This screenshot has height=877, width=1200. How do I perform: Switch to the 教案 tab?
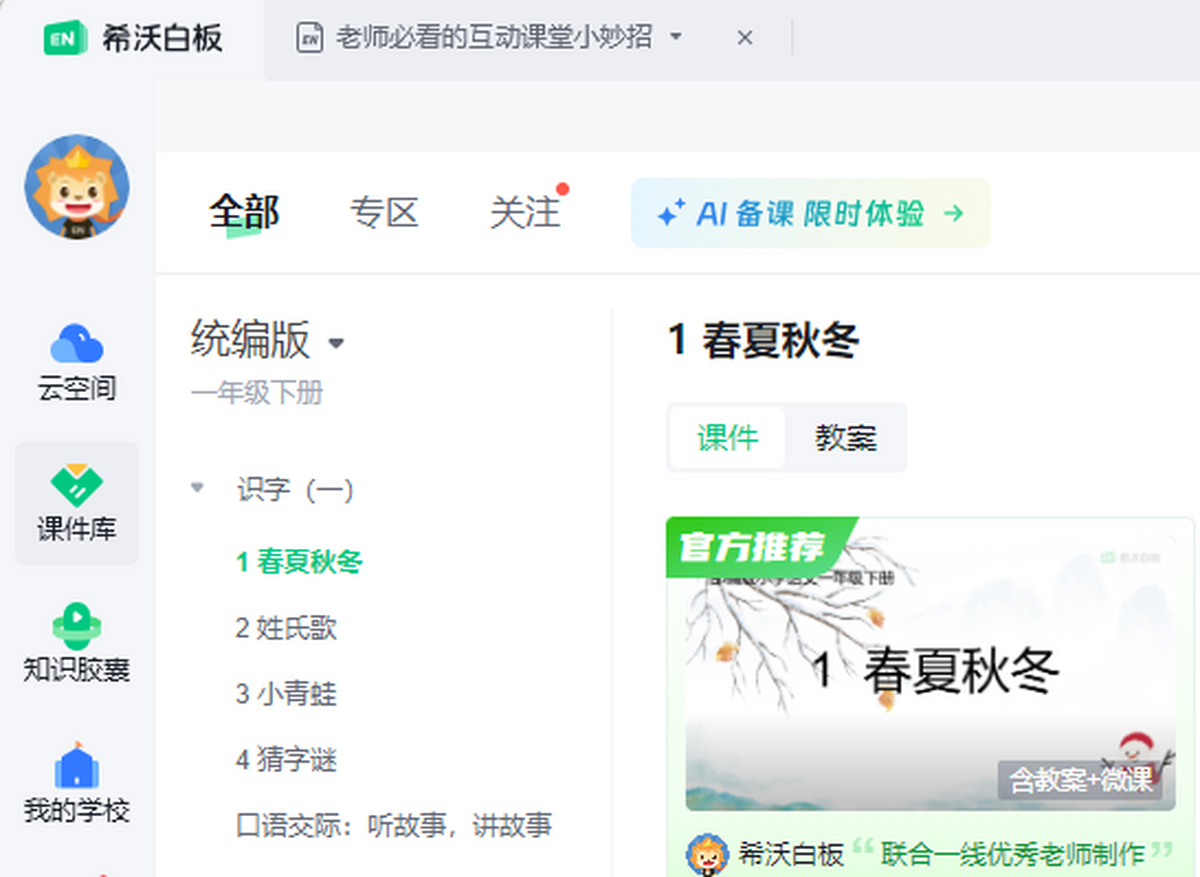(847, 437)
